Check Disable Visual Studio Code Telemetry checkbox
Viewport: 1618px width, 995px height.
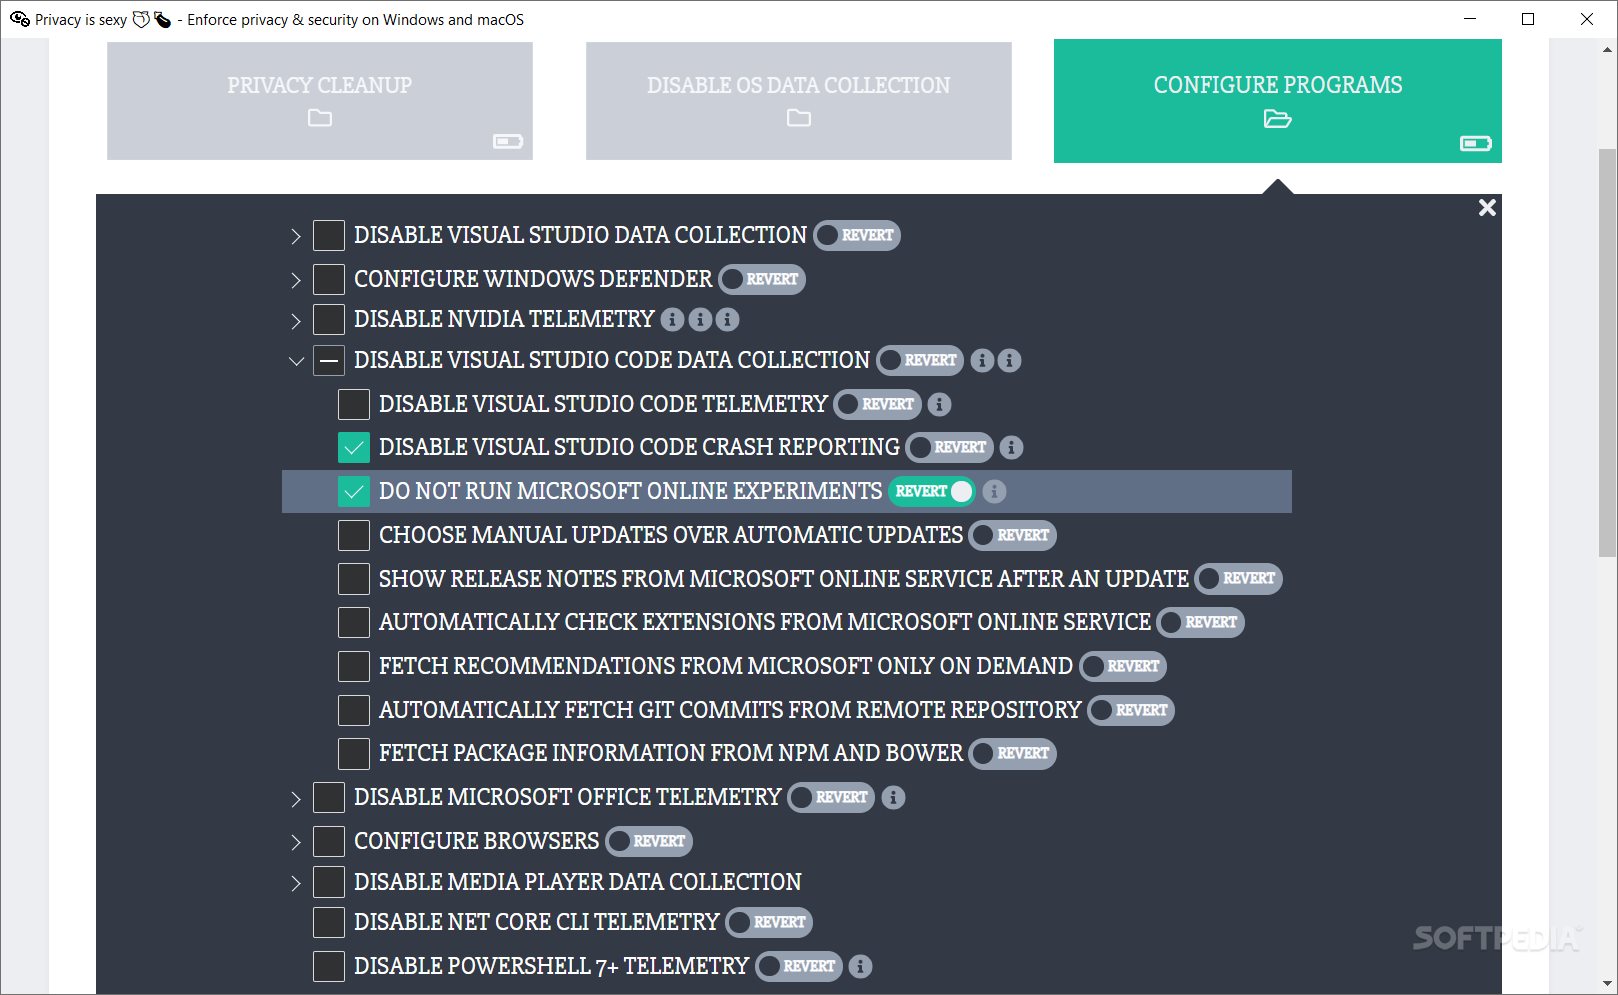coord(354,405)
